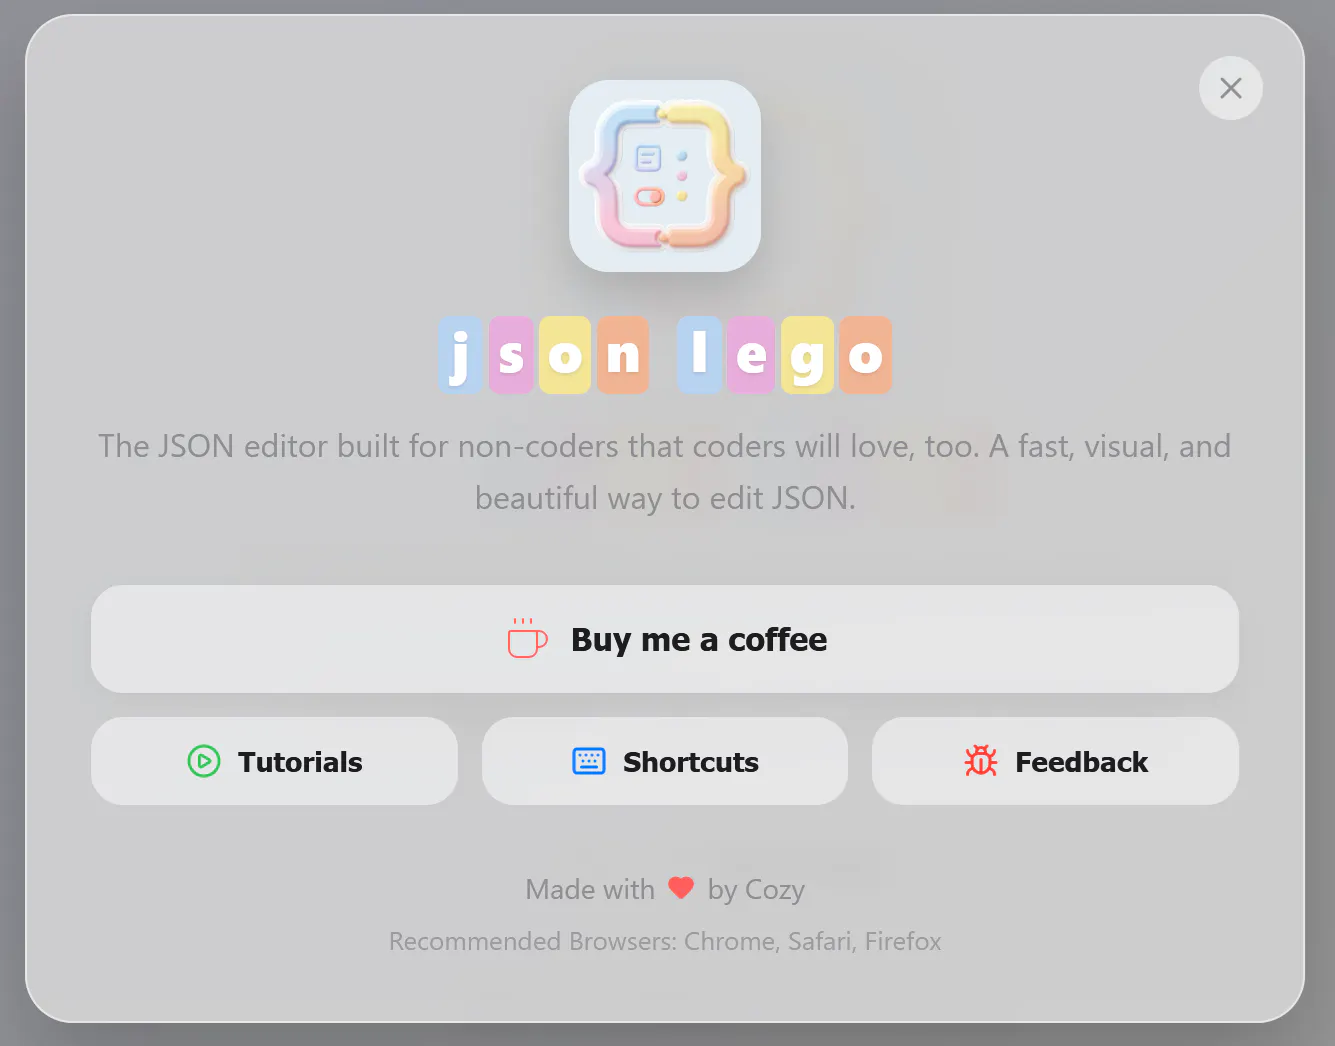Image resolution: width=1335 pixels, height=1046 pixels.
Task: Close the about dialog with X
Action: 1230,88
